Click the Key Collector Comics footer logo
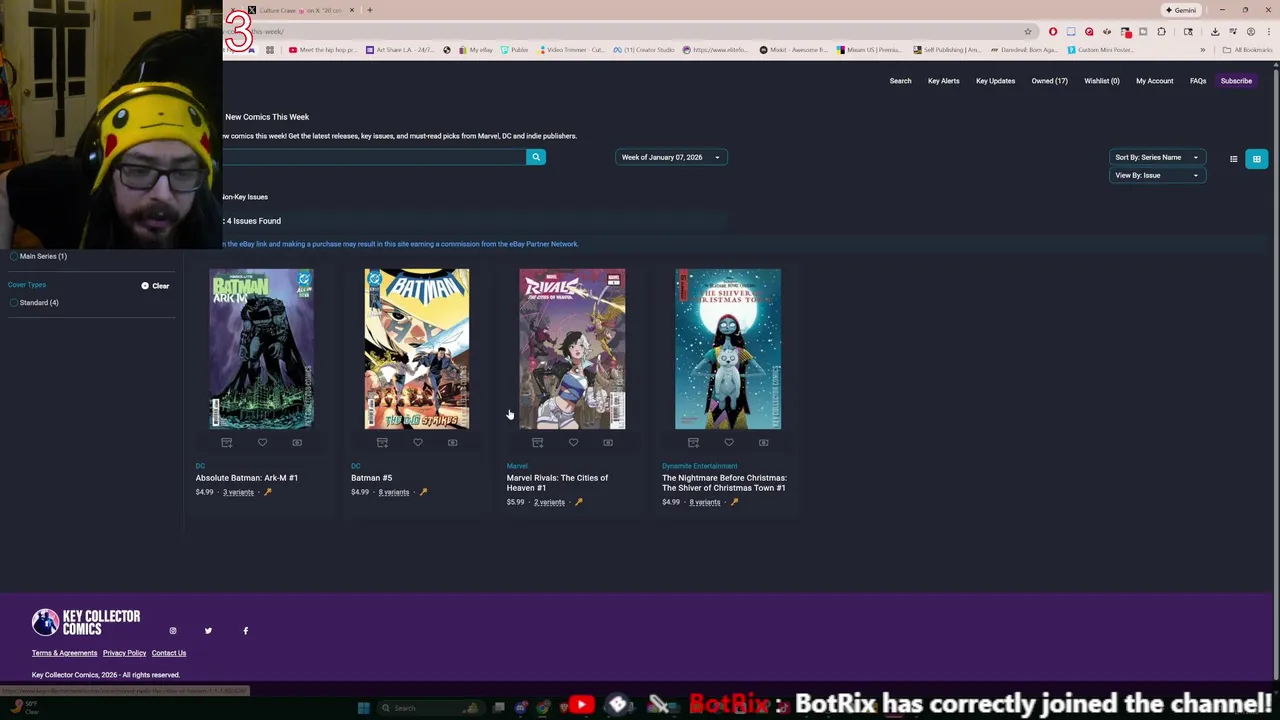This screenshot has height=720, width=1280. 86,623
